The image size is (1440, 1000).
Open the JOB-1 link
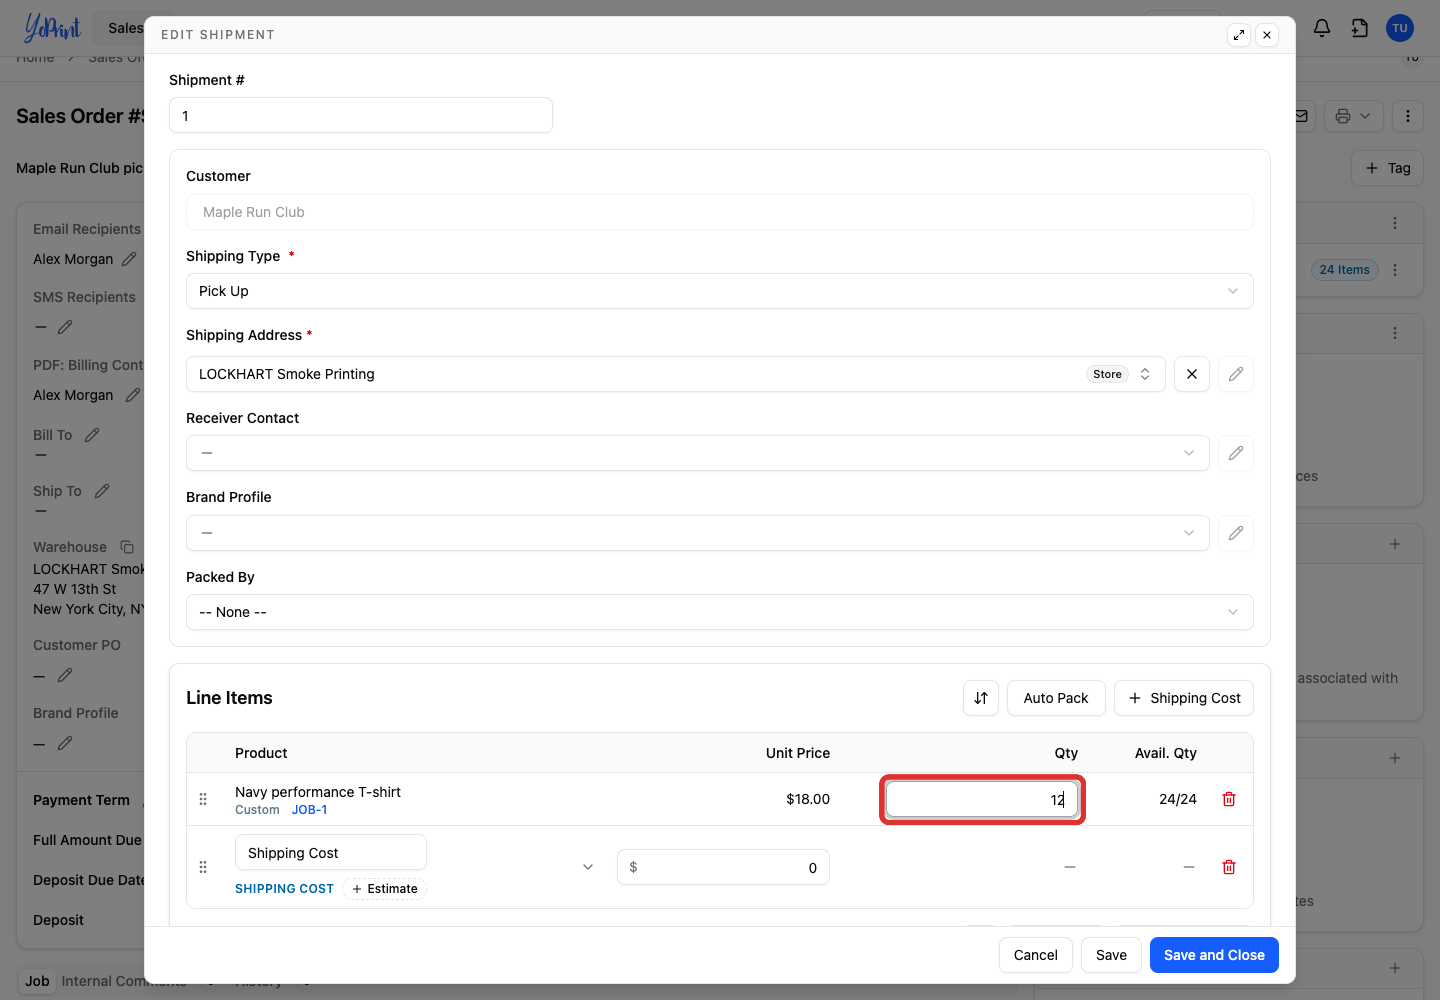(310, 810)
